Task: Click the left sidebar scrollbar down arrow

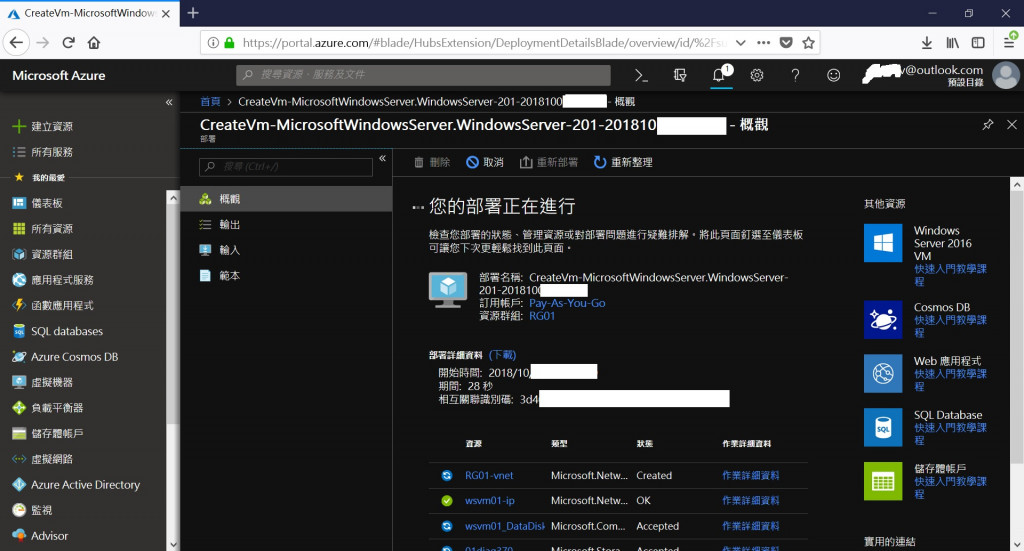Action: coord(172,543)
